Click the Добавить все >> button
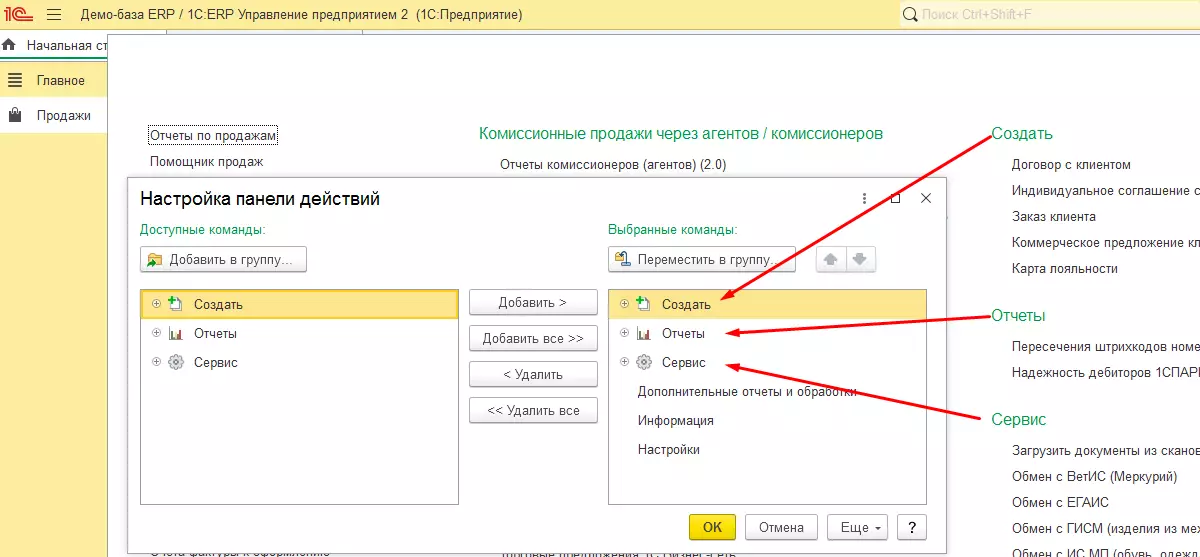 (533, 339)
